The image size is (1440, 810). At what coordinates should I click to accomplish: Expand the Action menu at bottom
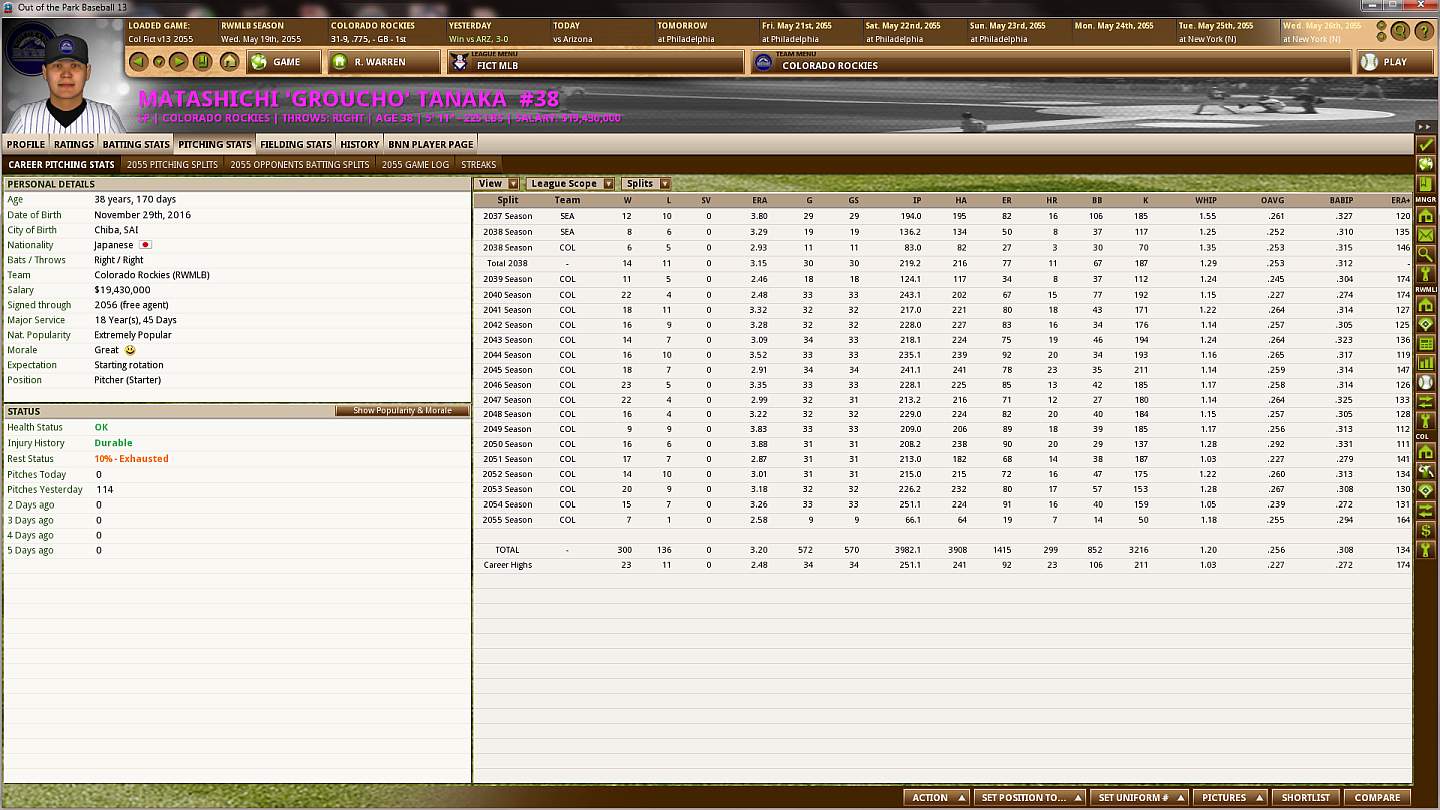coord(937,797)
